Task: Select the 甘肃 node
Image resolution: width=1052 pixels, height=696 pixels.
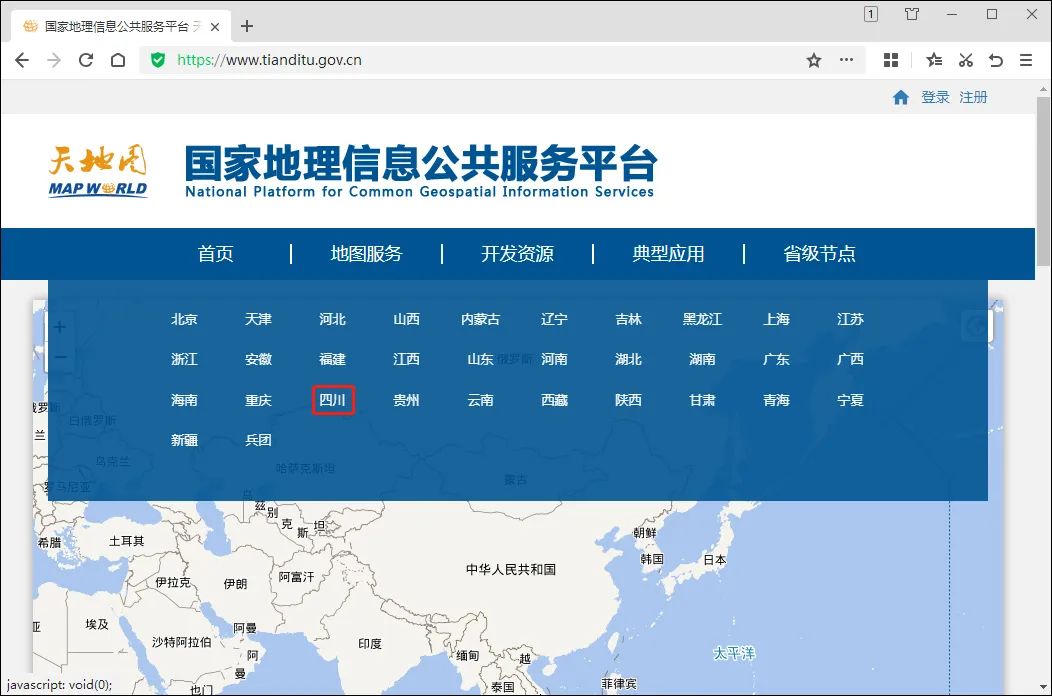Action: coord(702,401)
